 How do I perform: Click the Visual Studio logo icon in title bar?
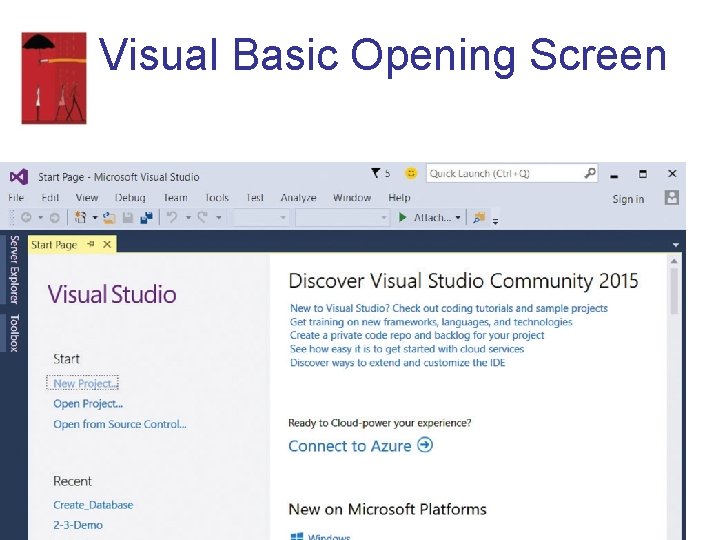click(x=19, y=177)
